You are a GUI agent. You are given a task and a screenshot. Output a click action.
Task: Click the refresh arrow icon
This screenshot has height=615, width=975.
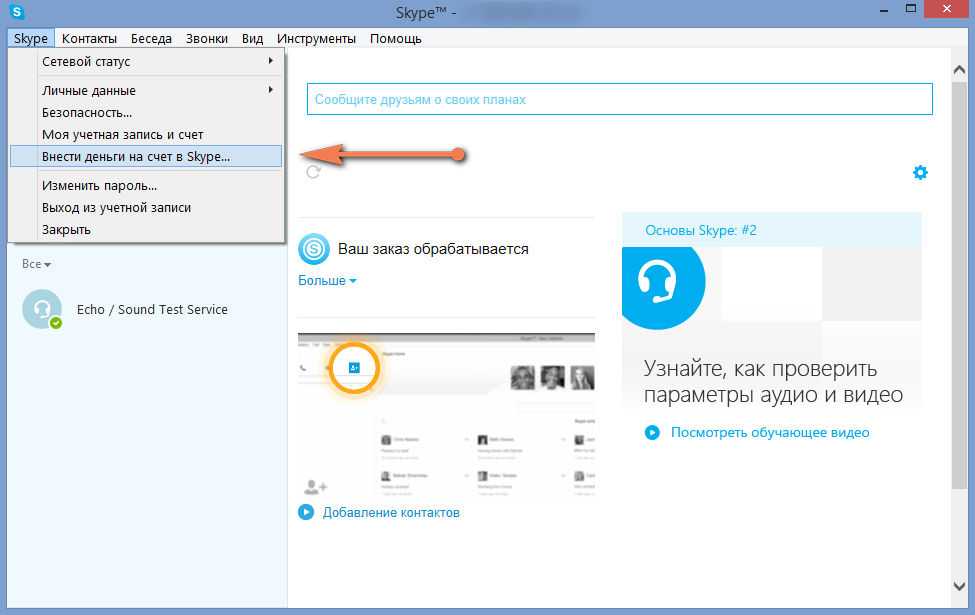(x=313, y=172)
